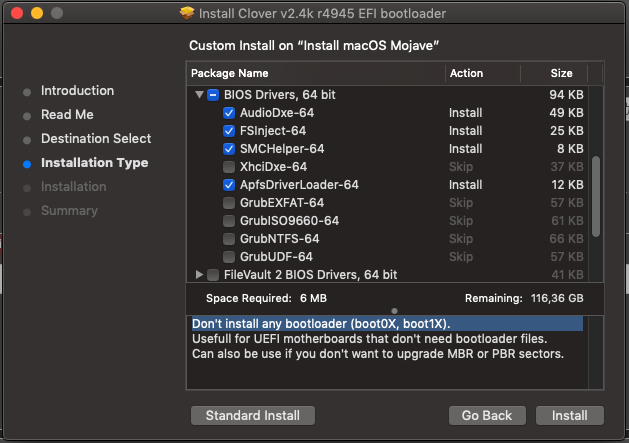Enable the GrubNTFS-64 checkbox
Image resolution: width=629 pixels, height=443 pixels.
[229, 239]
